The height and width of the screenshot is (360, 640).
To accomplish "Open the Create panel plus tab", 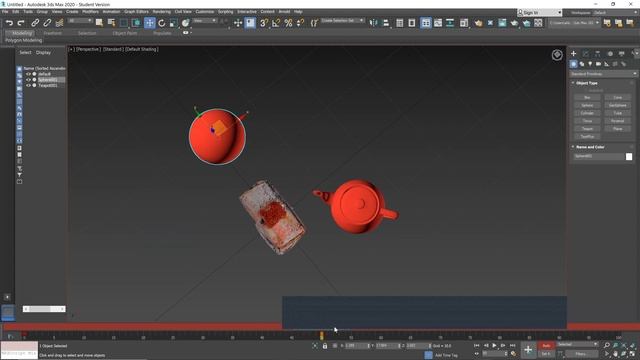I will click(573, 53).
